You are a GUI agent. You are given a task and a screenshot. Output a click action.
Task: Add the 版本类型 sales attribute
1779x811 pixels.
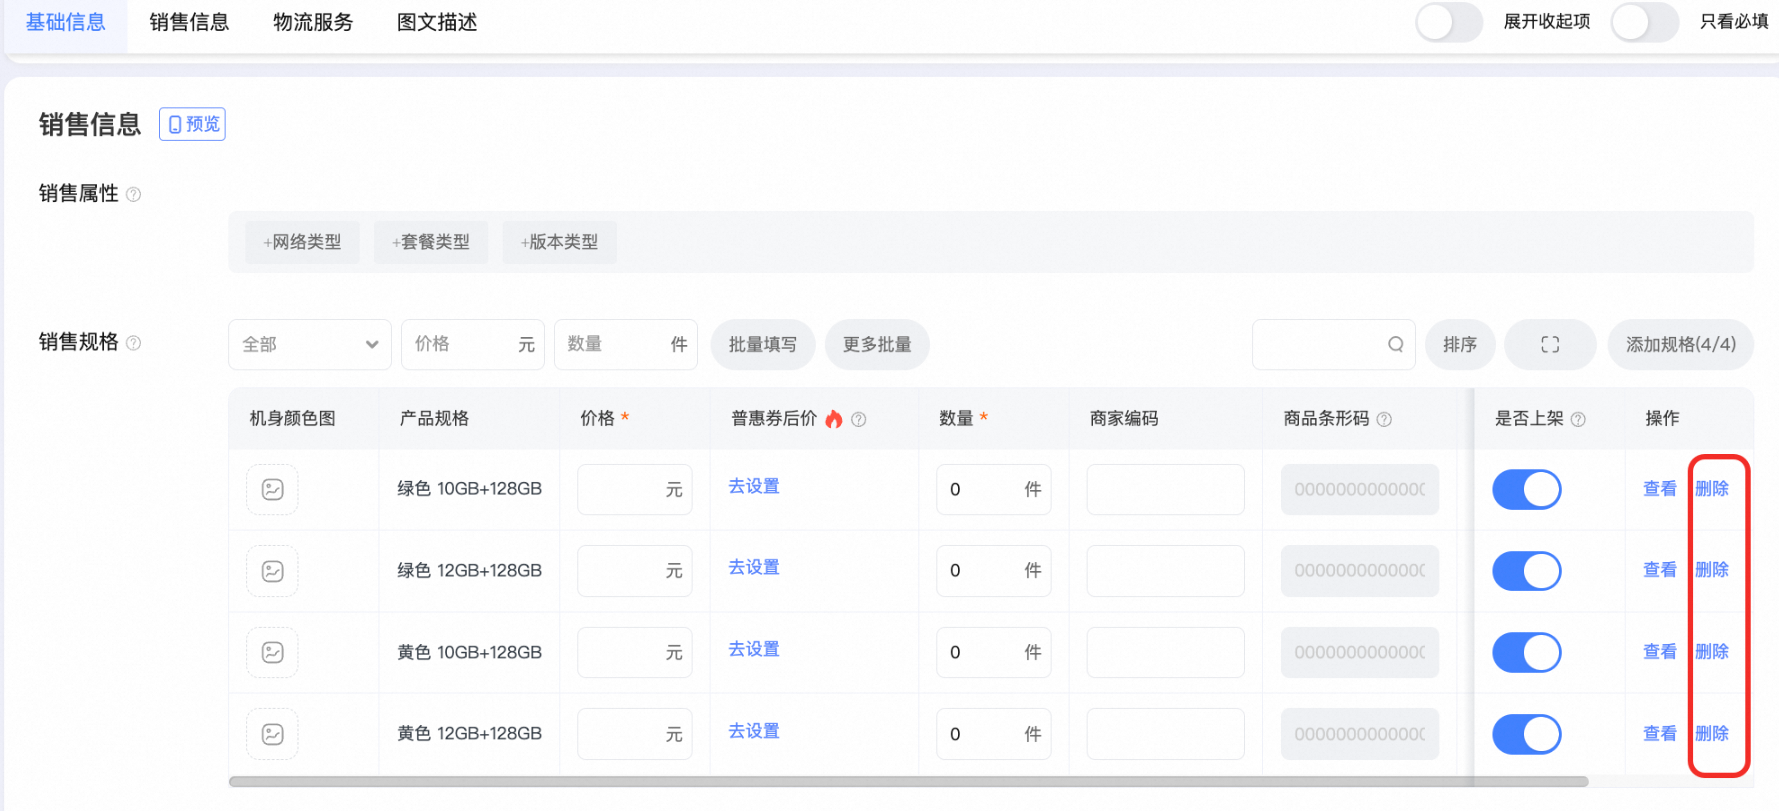click(560, 242)
